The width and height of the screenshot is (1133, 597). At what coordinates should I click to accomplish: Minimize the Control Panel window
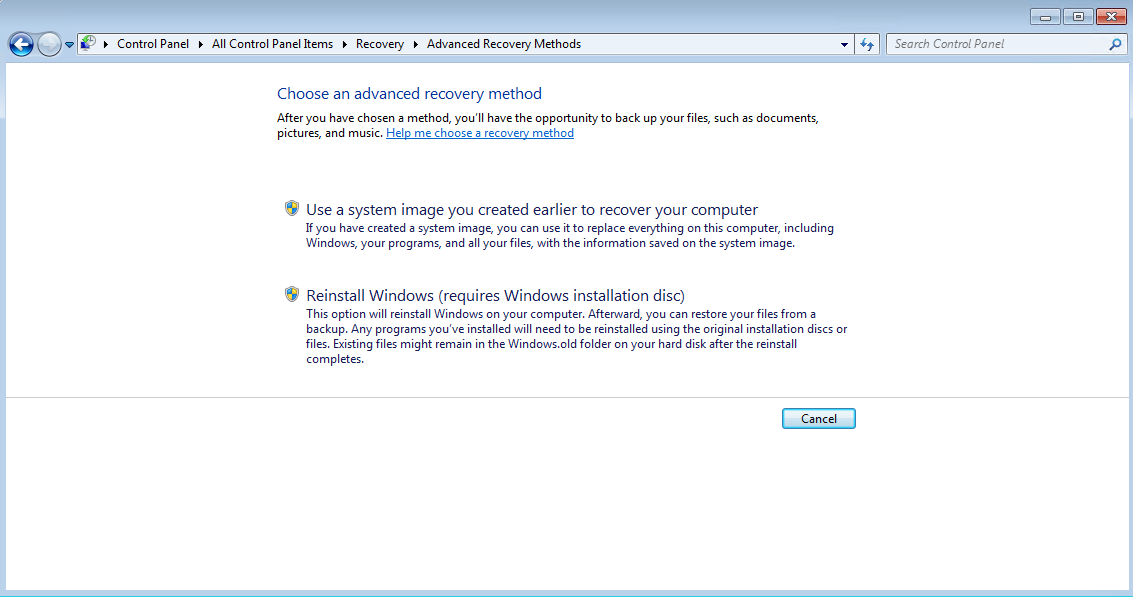(x=1045, y=17)
